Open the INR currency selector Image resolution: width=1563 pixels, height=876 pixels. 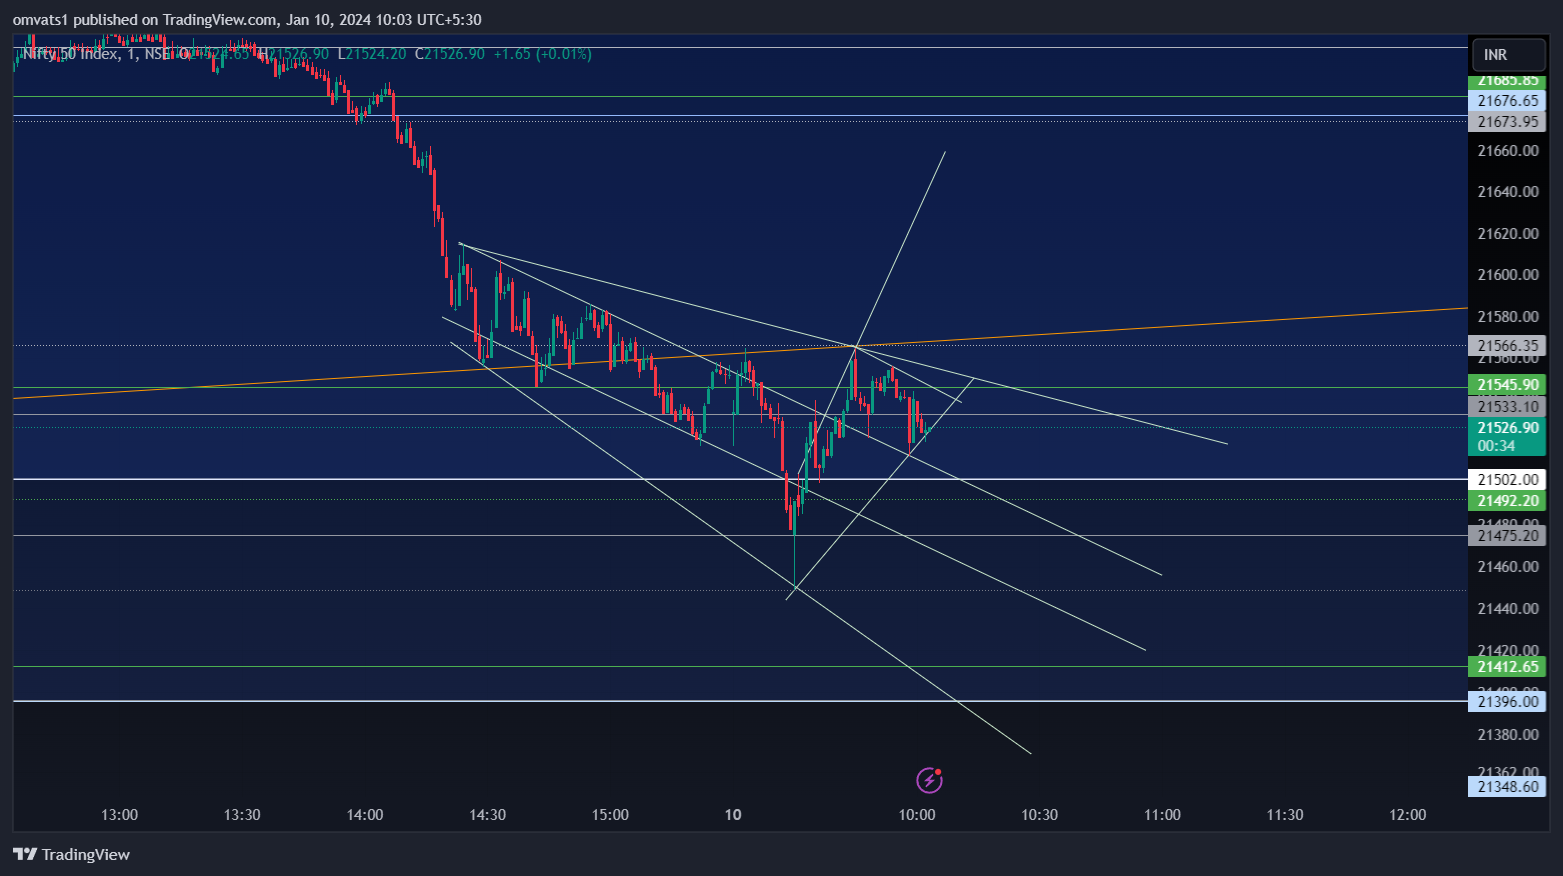(x=1508, y=55)
